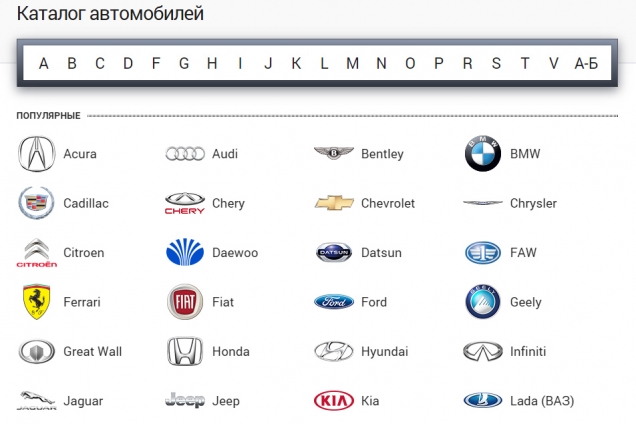This screenshot has width=636, height=424.
Task: Filter brands by letter N
Action: tap(381, 63)
